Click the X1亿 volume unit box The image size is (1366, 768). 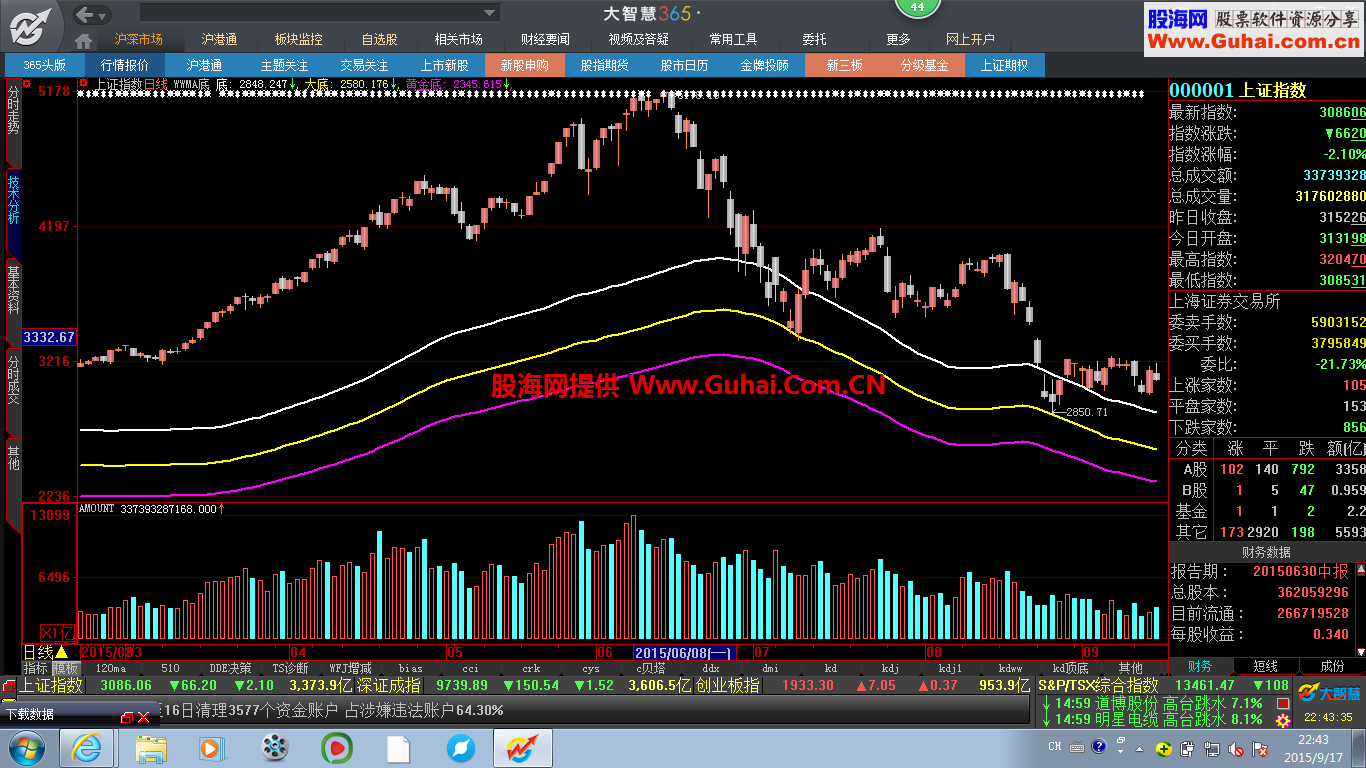[x=57, y=632]
